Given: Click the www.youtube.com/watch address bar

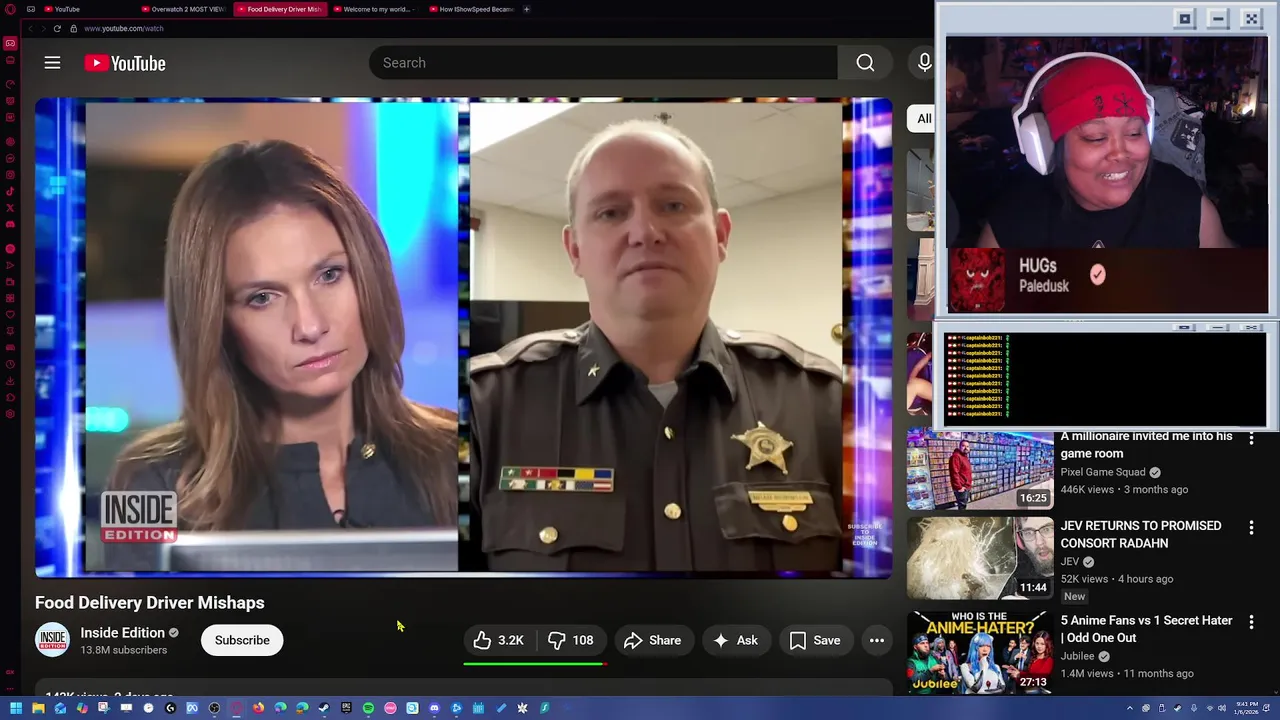Looking at the screenshot, I should (124, 28).
